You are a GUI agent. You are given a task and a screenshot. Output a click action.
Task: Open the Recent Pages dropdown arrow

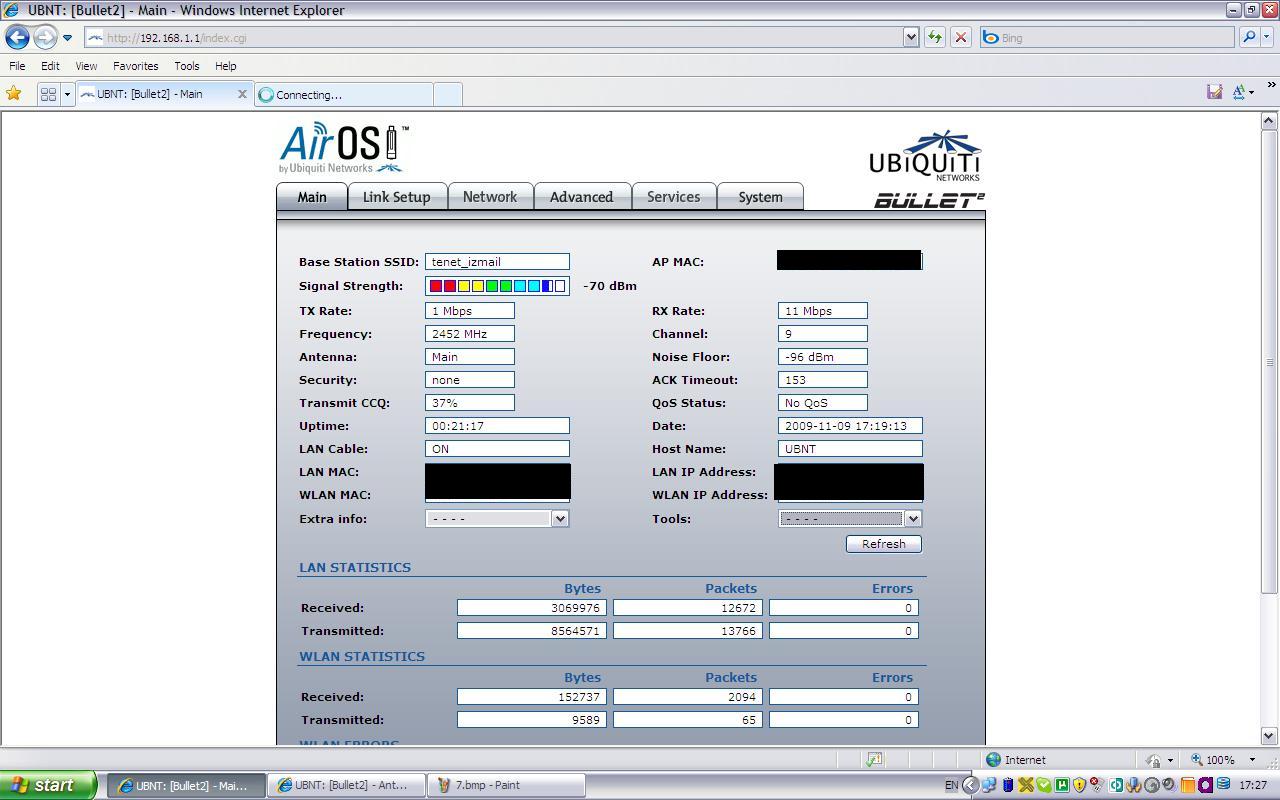pos(67,38)
